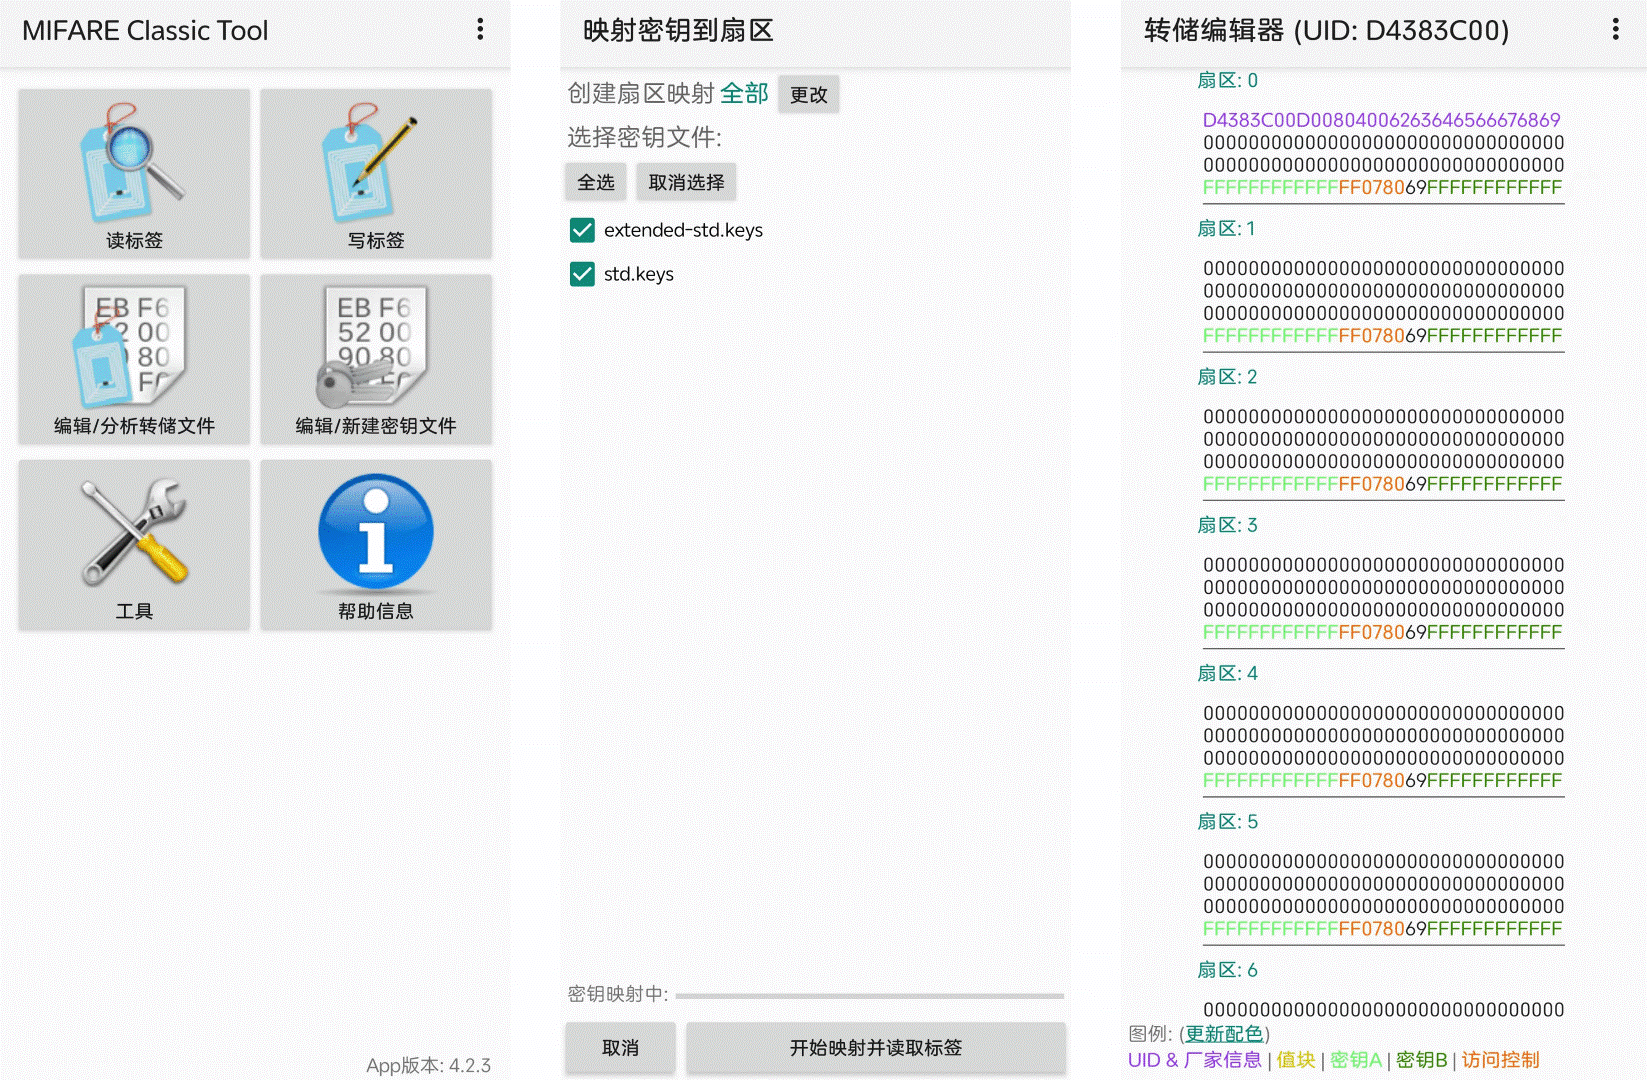Screen dimensions: 1647x1080
Task: Click the 取消 (Cancel) button
Action: click(620, 1048)
